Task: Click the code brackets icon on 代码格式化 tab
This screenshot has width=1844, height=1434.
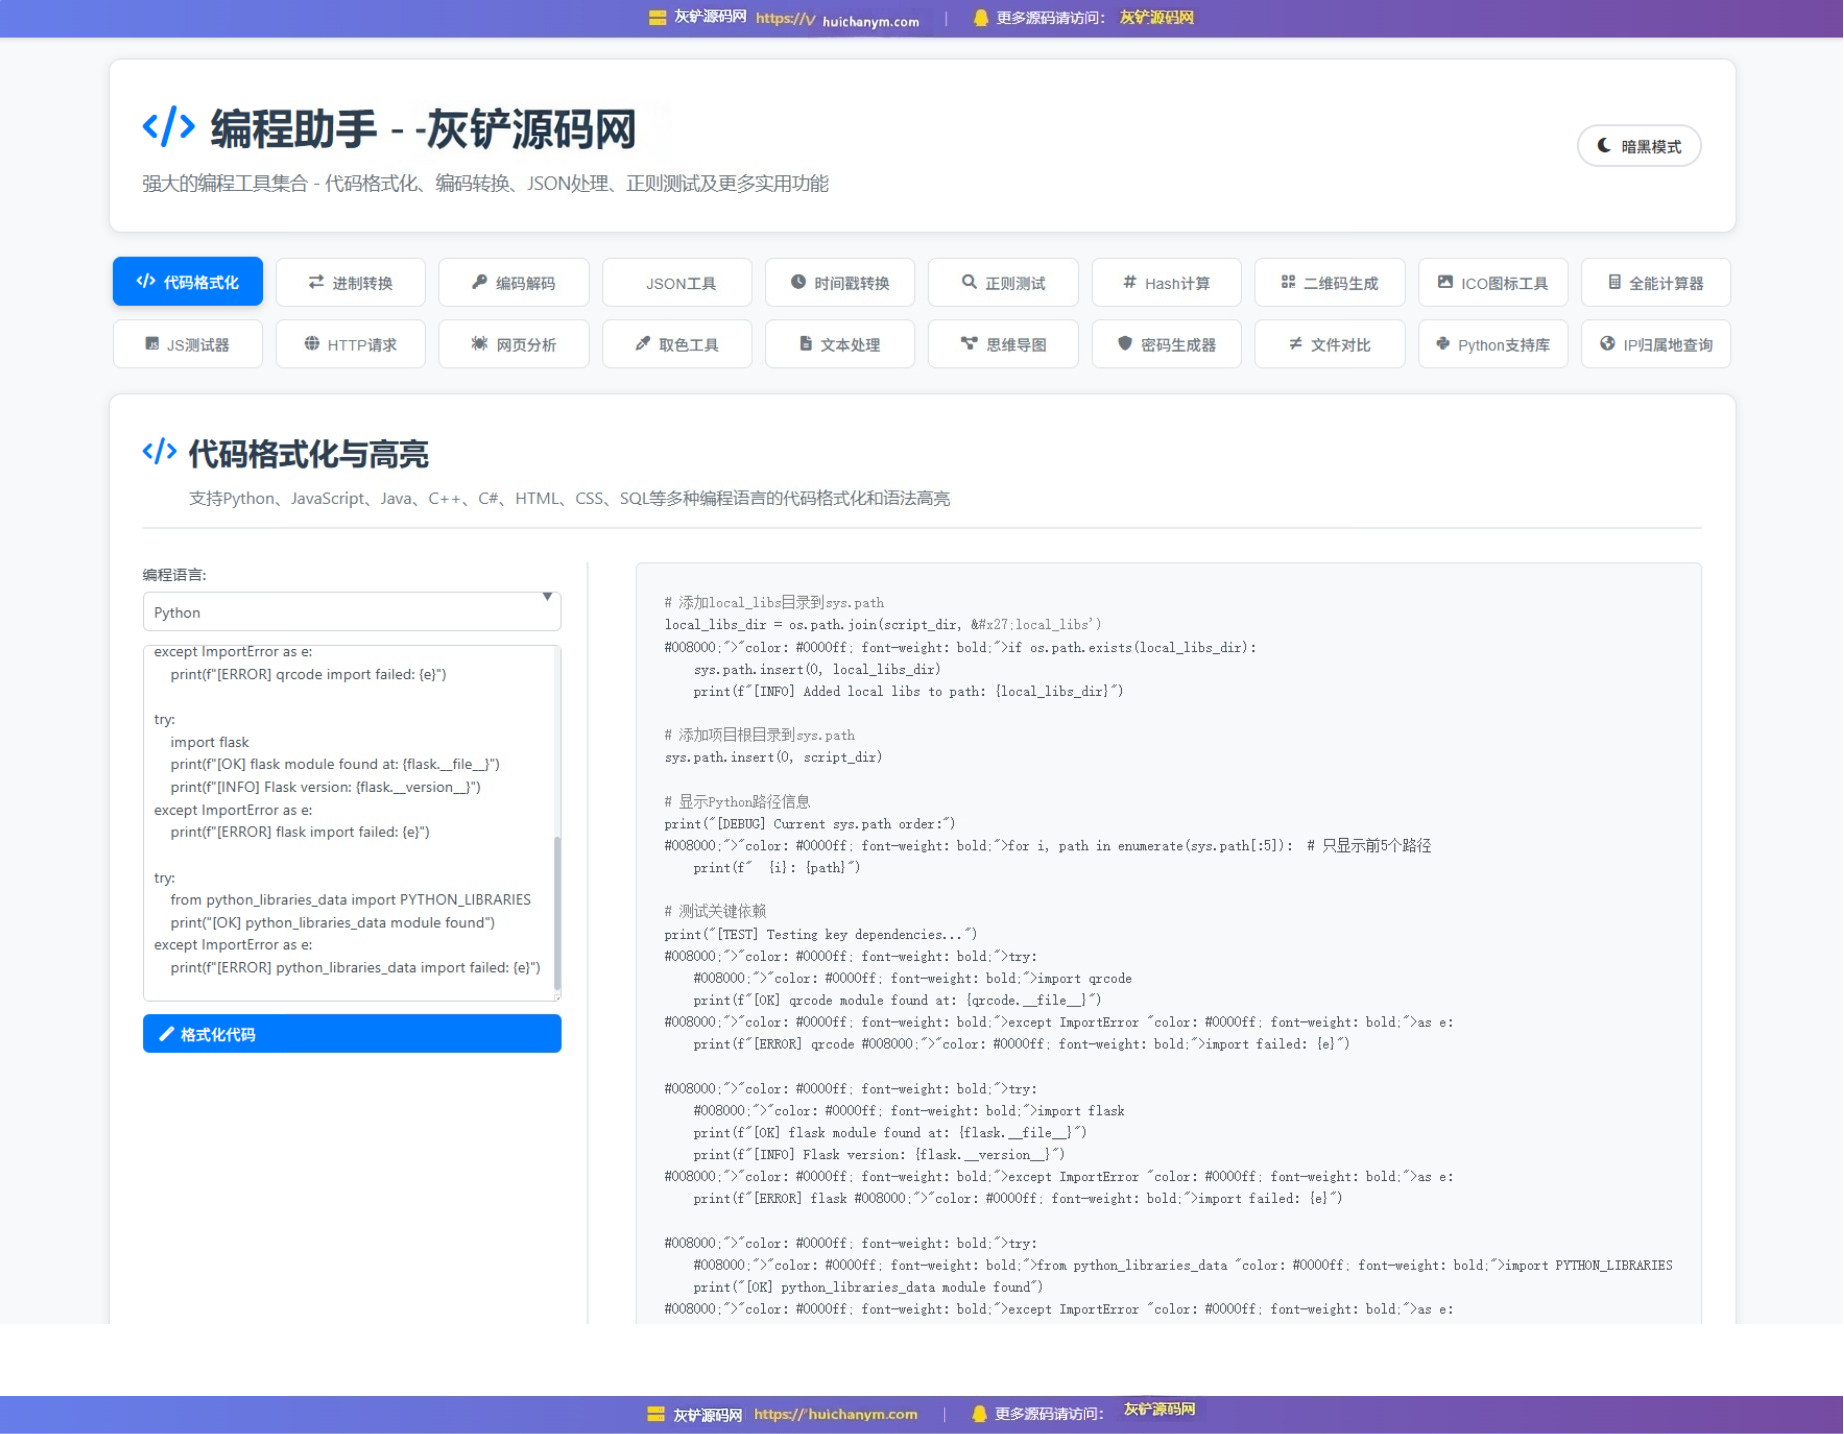Action: click(146, 281)
